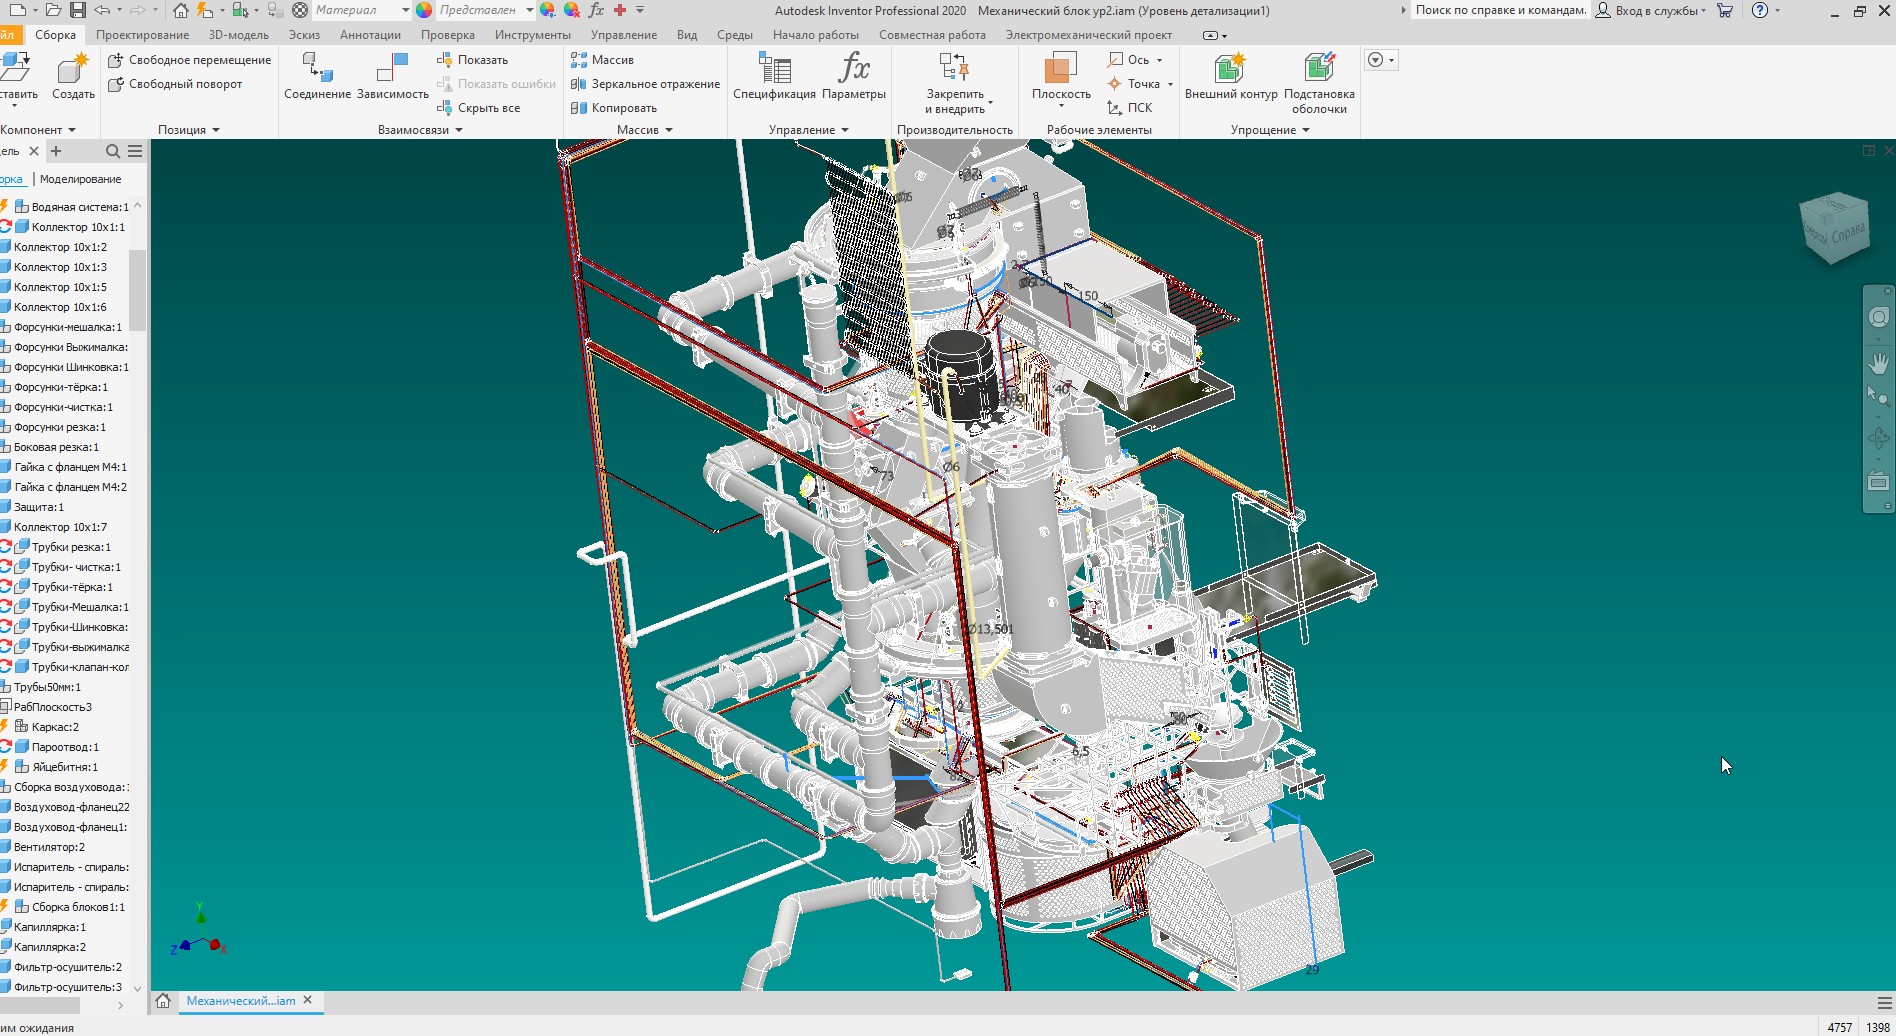Expand the Управление panel dropdown

(x=845, y=130)
